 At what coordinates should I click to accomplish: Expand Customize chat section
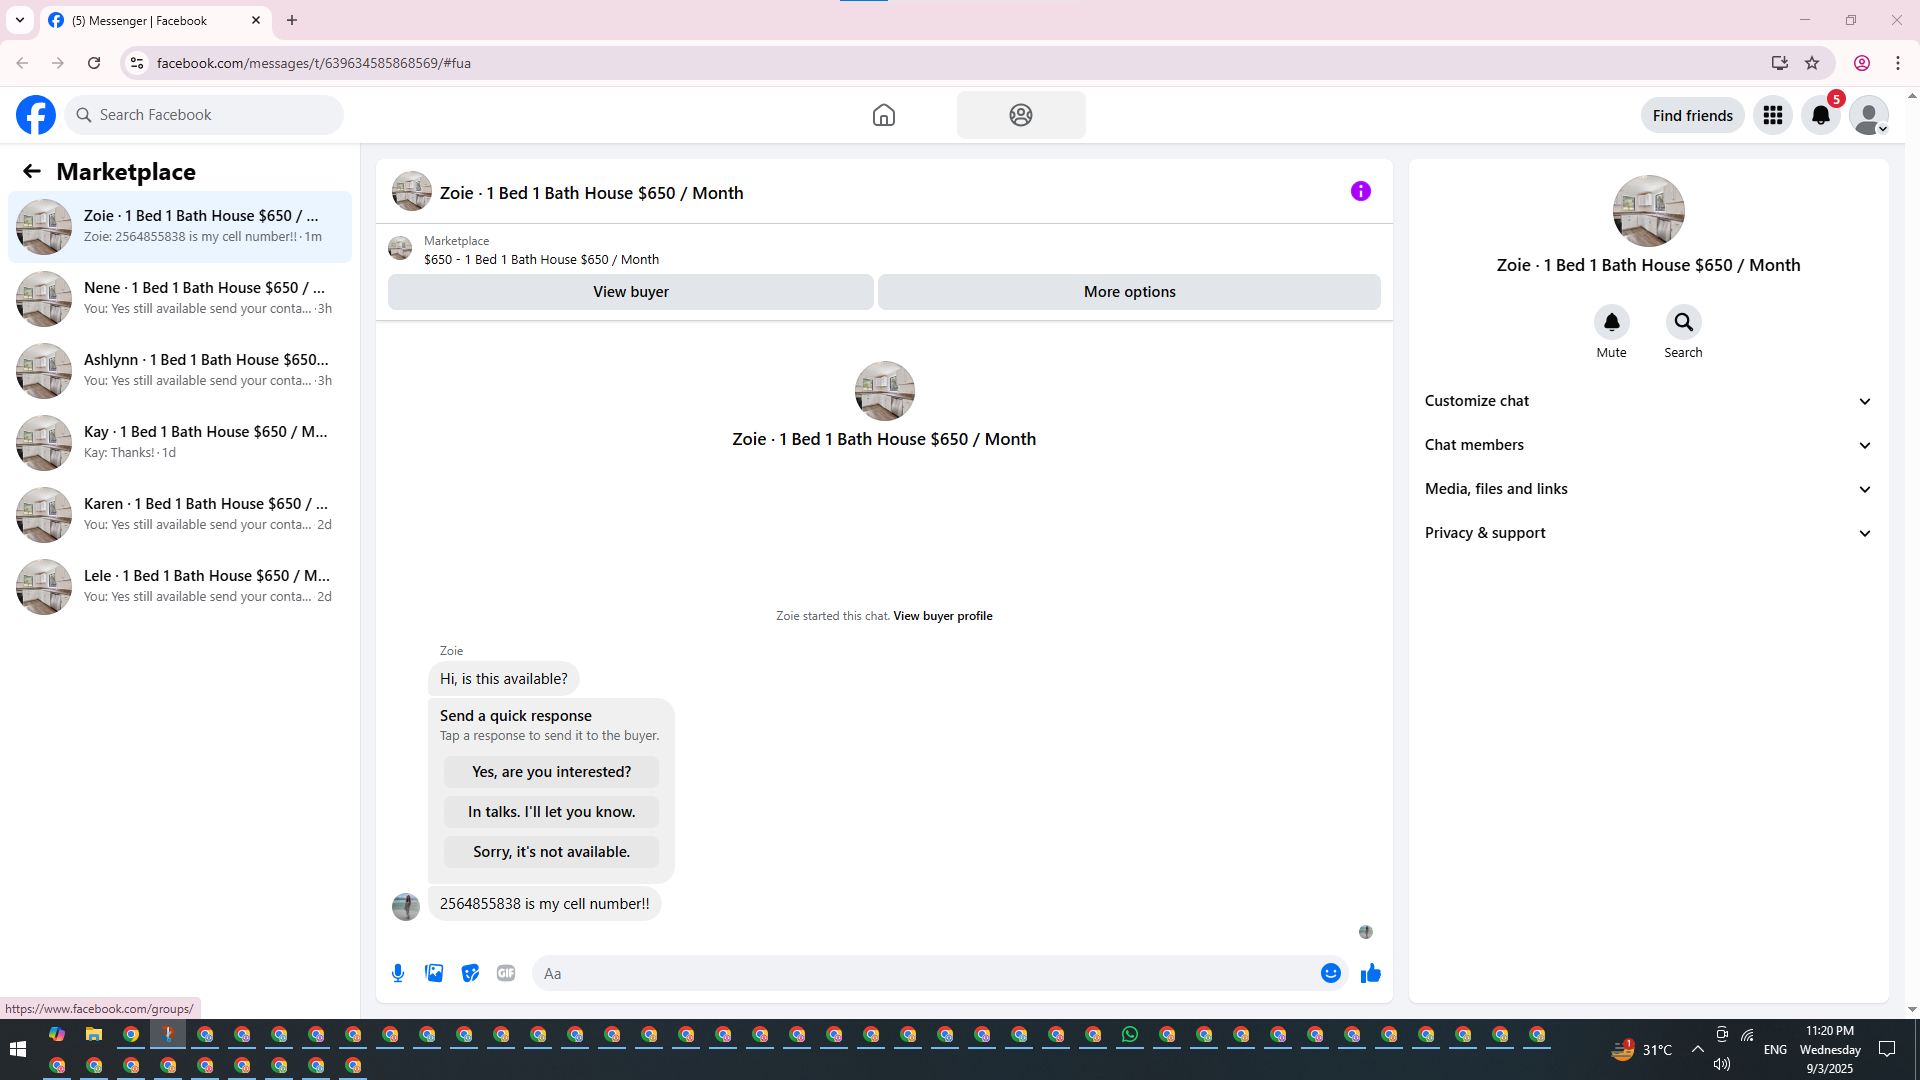pyautogui.click(x=1648, y=401)
